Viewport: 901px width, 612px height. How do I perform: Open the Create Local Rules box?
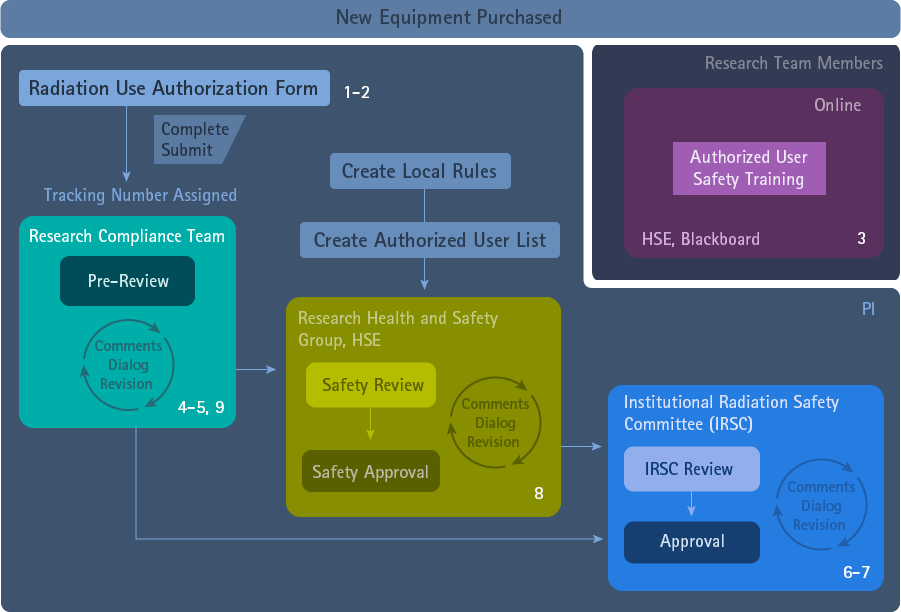[x=420, y=171]
